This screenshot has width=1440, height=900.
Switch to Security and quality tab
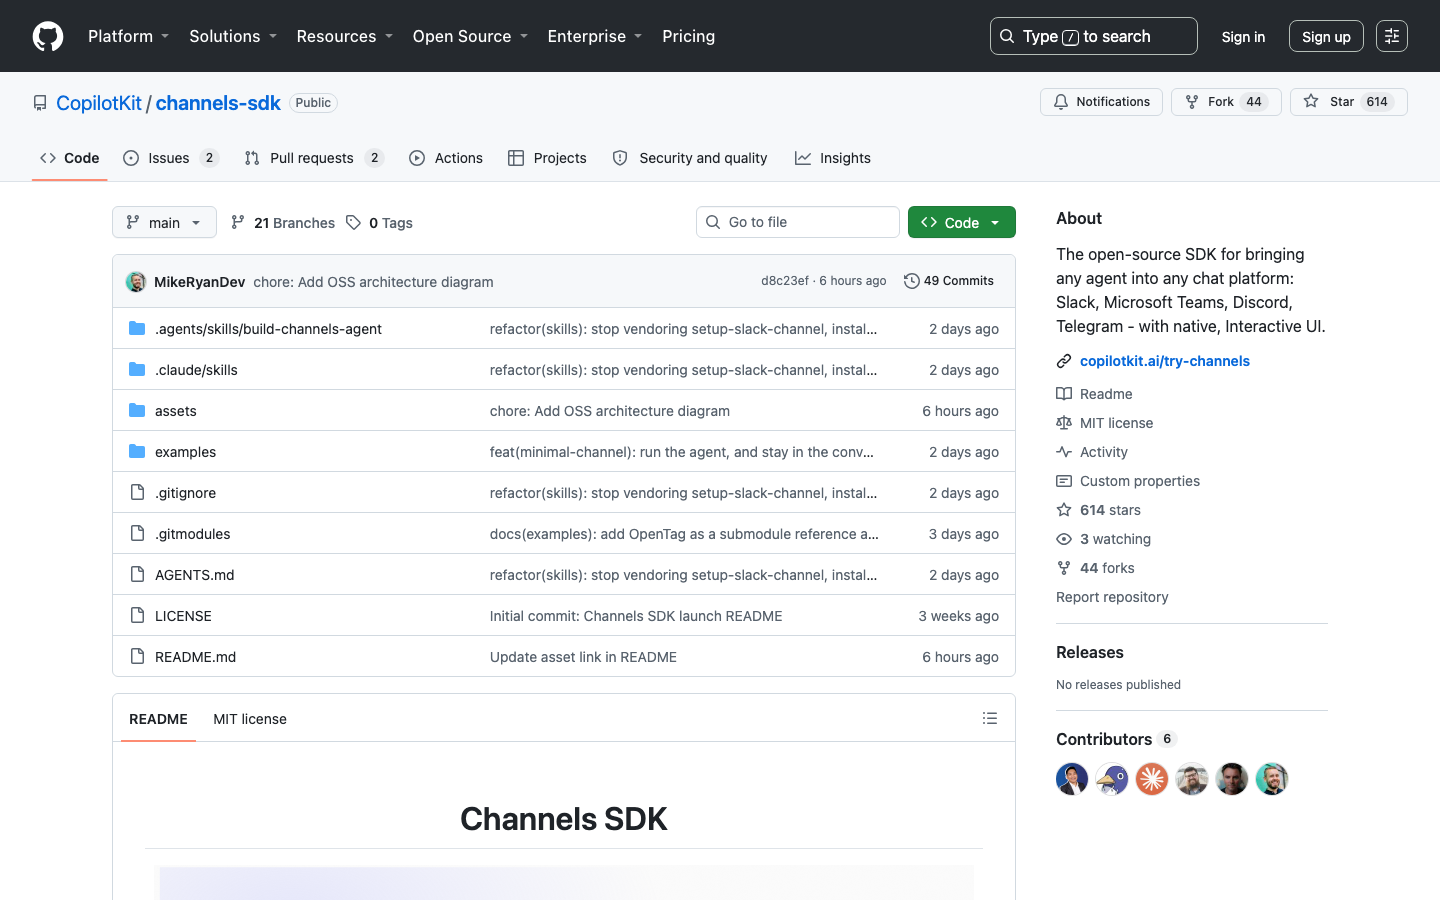point(690,158)
